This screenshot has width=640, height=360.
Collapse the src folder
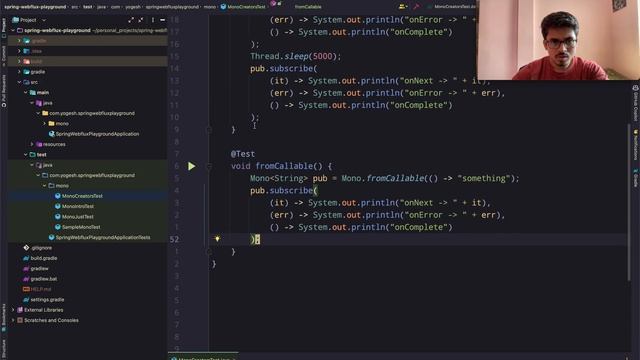click(19, 82)
